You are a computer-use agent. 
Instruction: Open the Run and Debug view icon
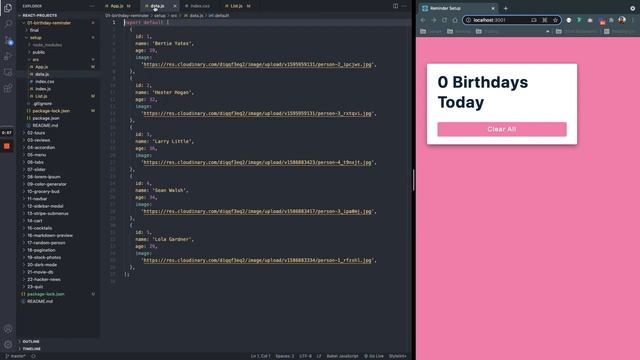(8, 56)
